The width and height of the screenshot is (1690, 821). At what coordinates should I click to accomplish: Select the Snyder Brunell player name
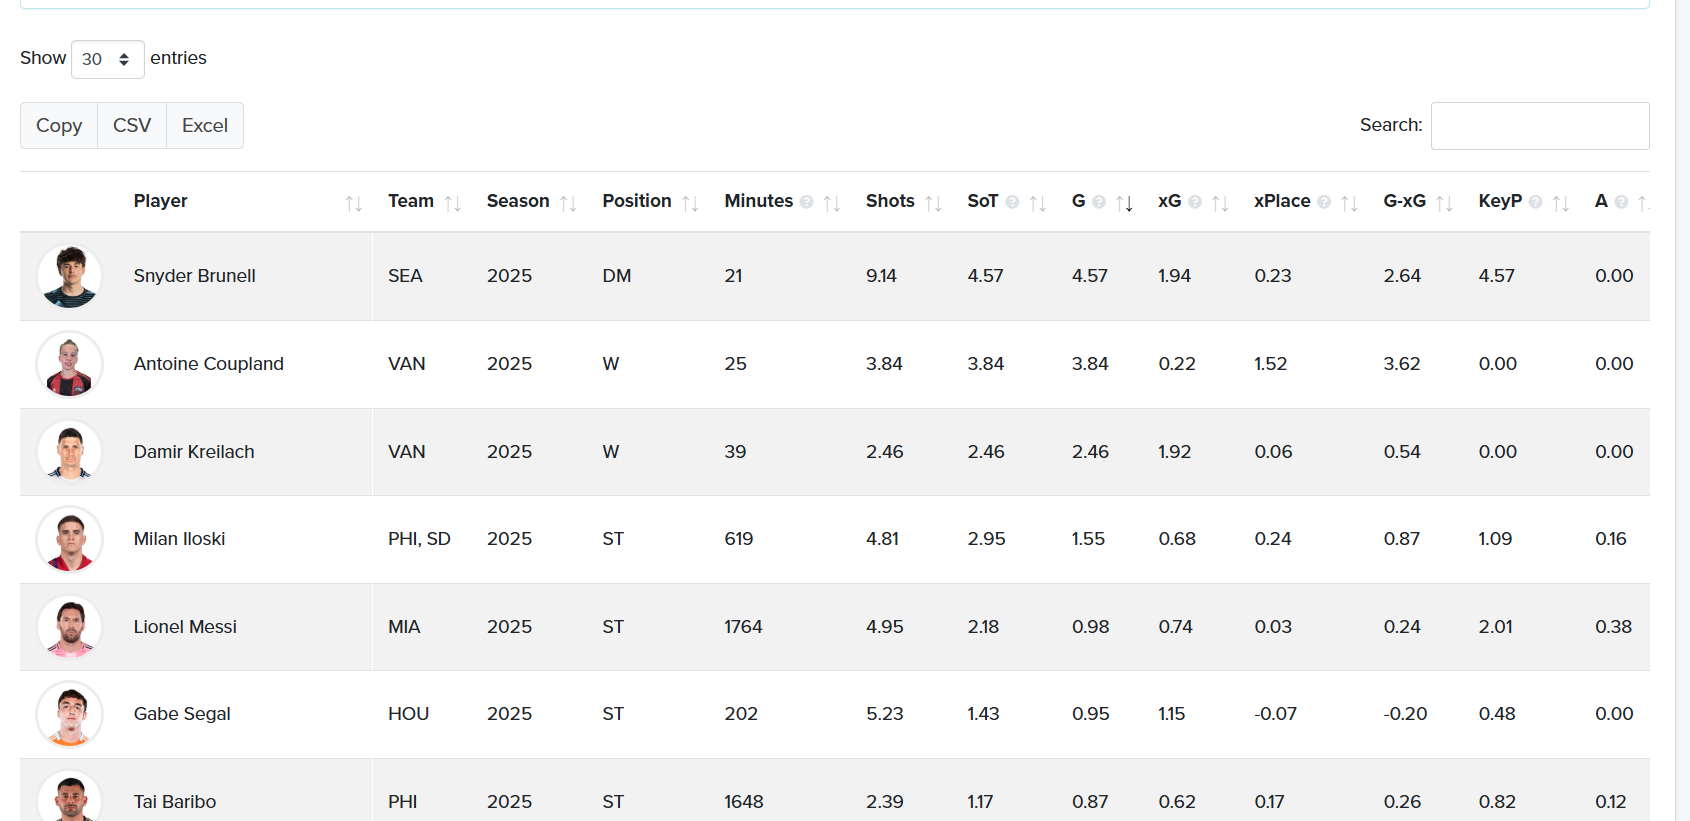coord(195,276)
